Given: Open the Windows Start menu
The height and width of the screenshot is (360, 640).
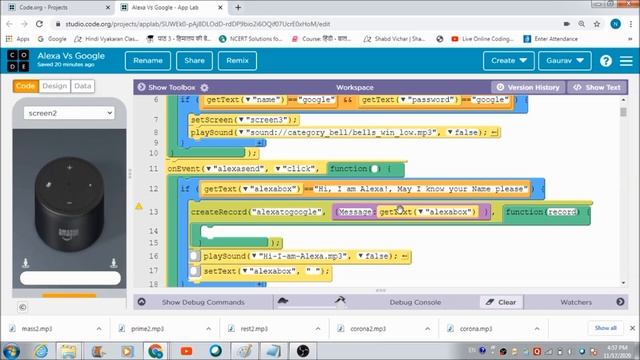Looking at the screenshot, I should 11,351.
